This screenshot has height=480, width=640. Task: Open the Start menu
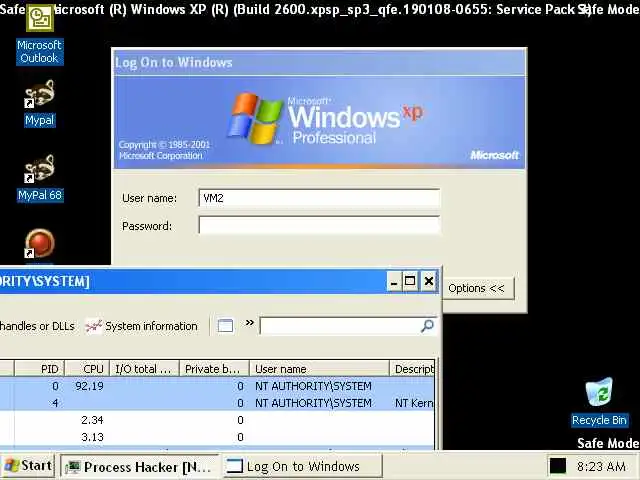click(x=28, y=466)
